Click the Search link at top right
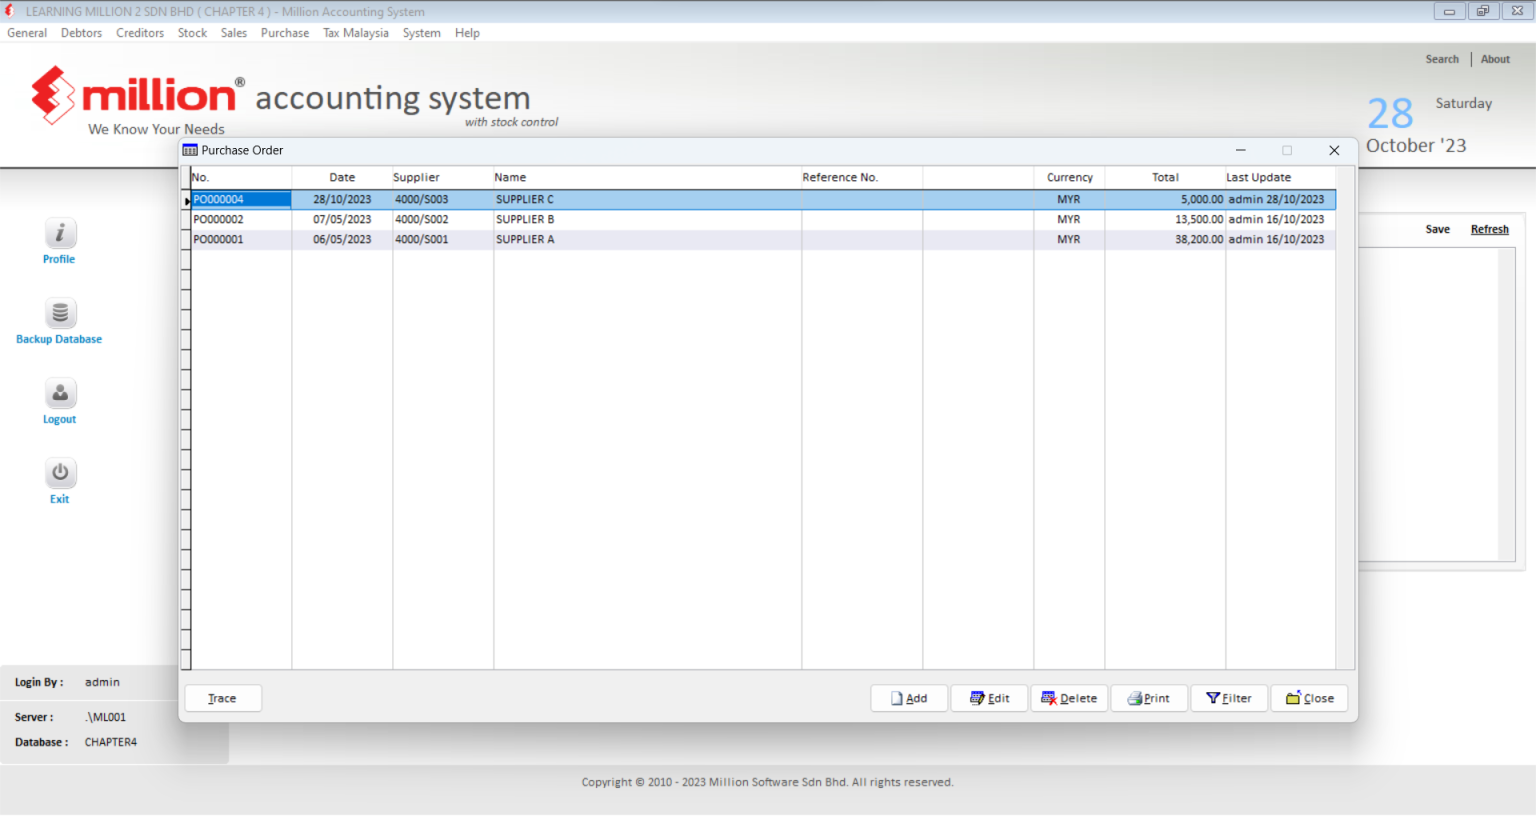This screenshot has height=816, width=1536. [1442, 59]
